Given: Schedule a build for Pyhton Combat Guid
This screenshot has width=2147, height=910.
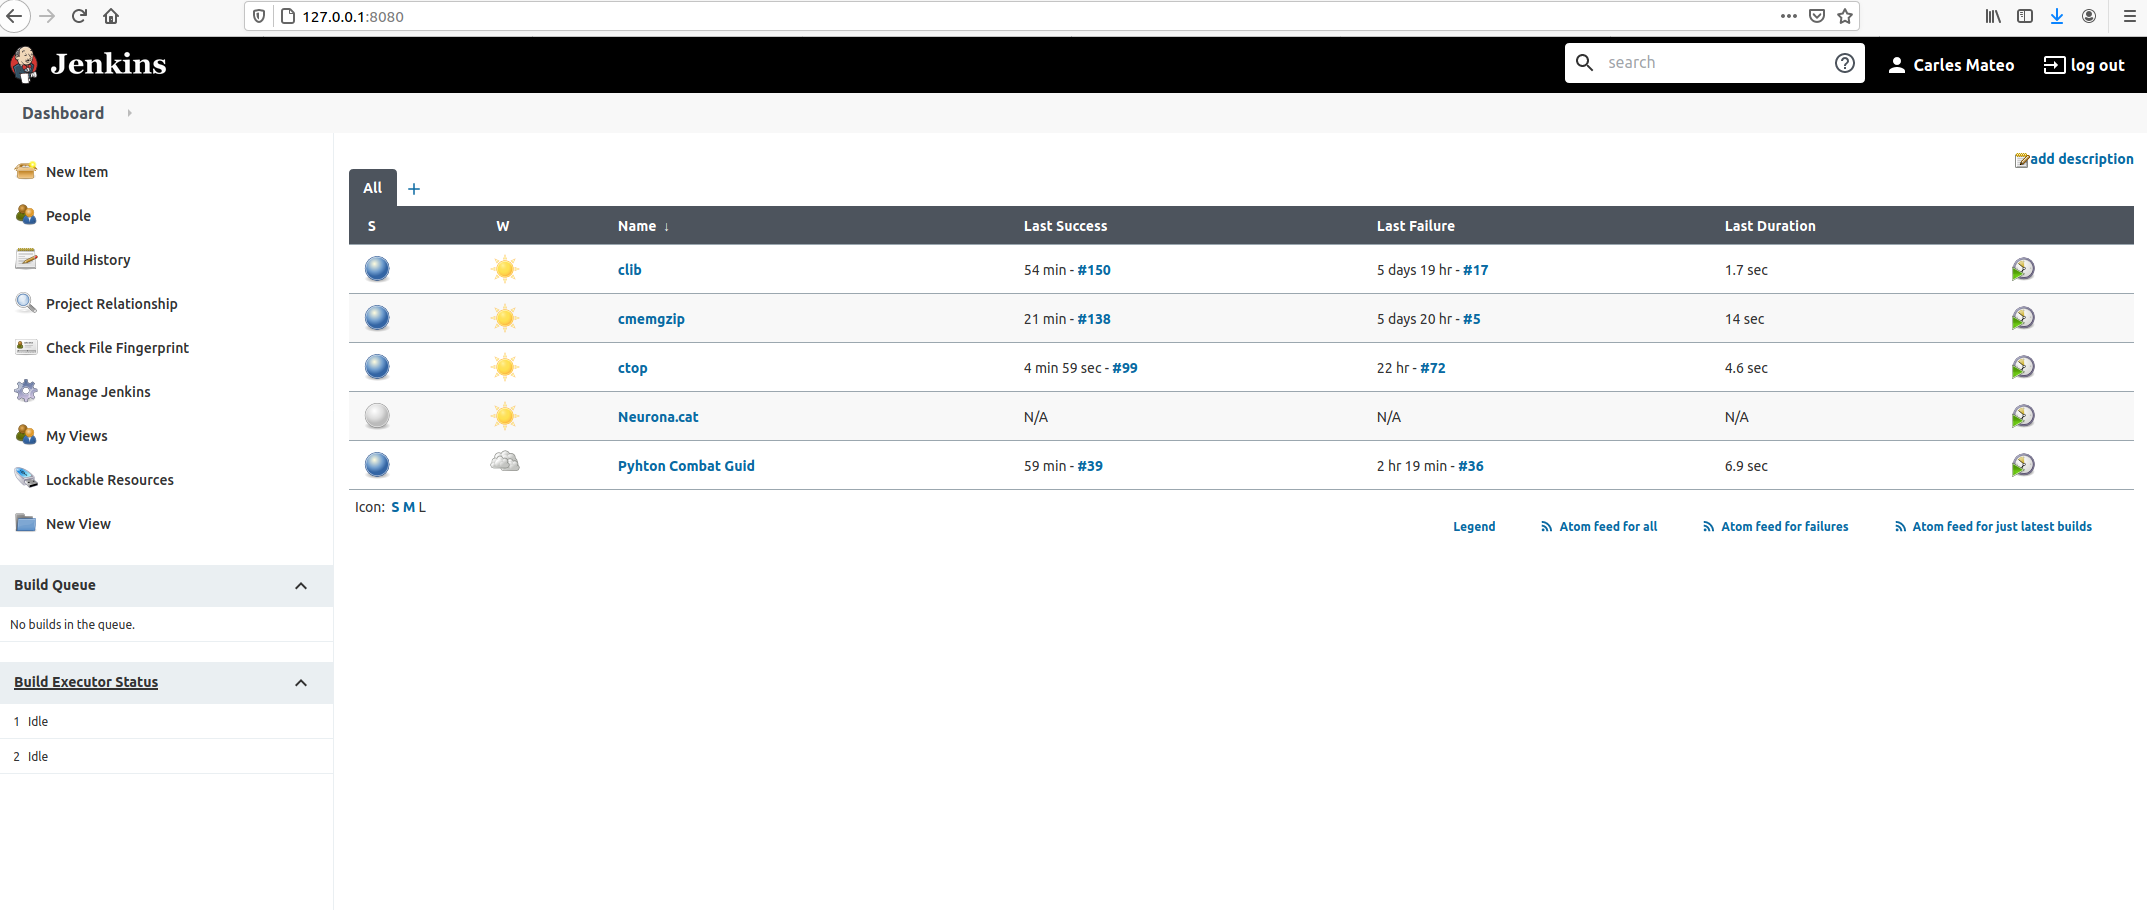Looking at the screenshot, I should point(2023,465).
